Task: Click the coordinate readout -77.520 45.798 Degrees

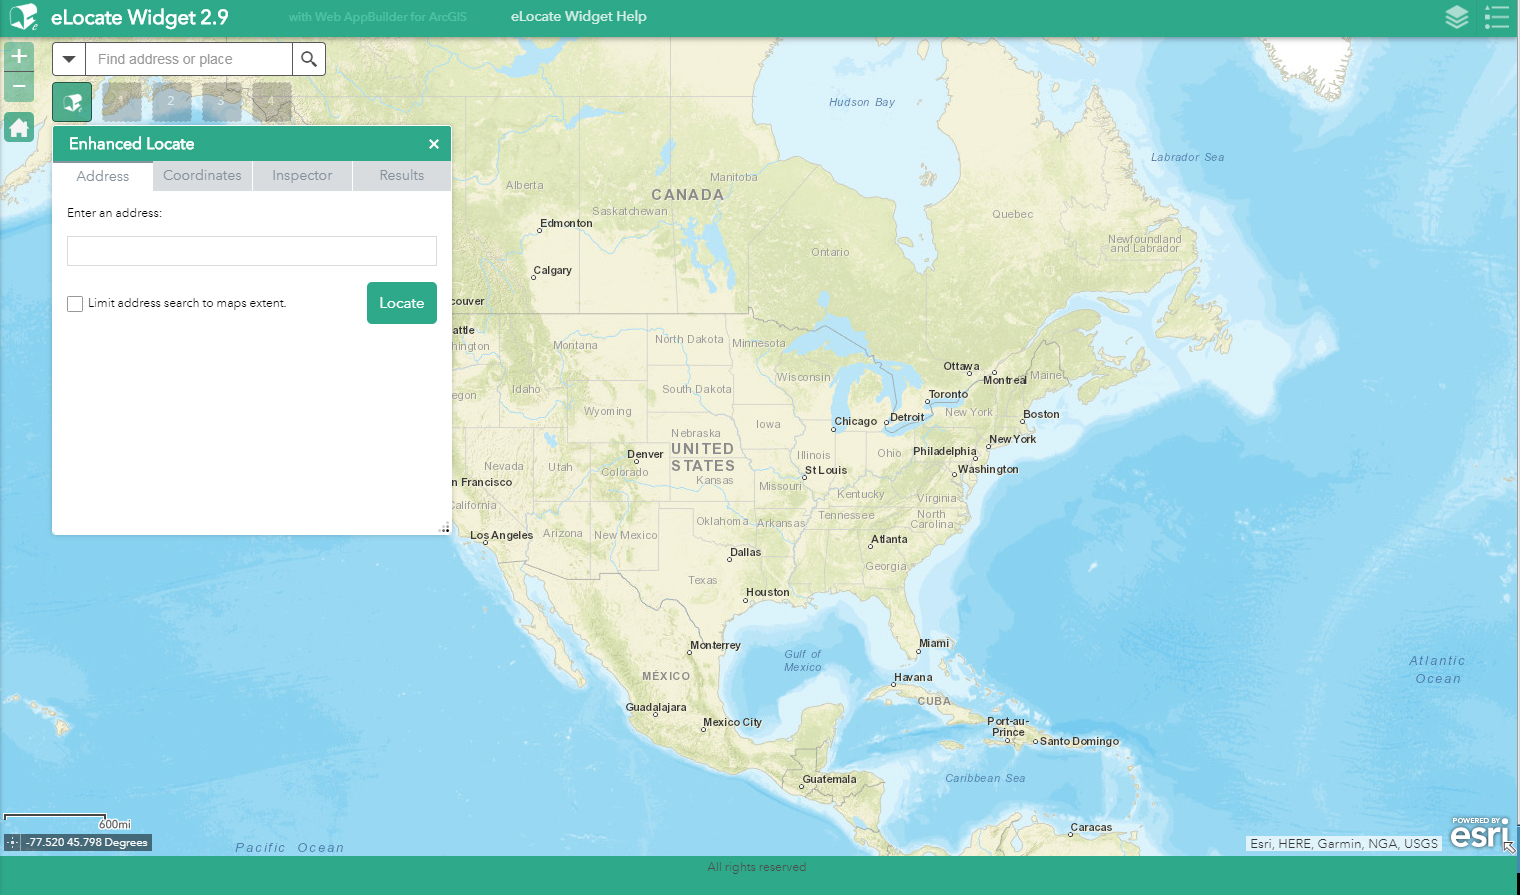Action: tap(87, 843)
